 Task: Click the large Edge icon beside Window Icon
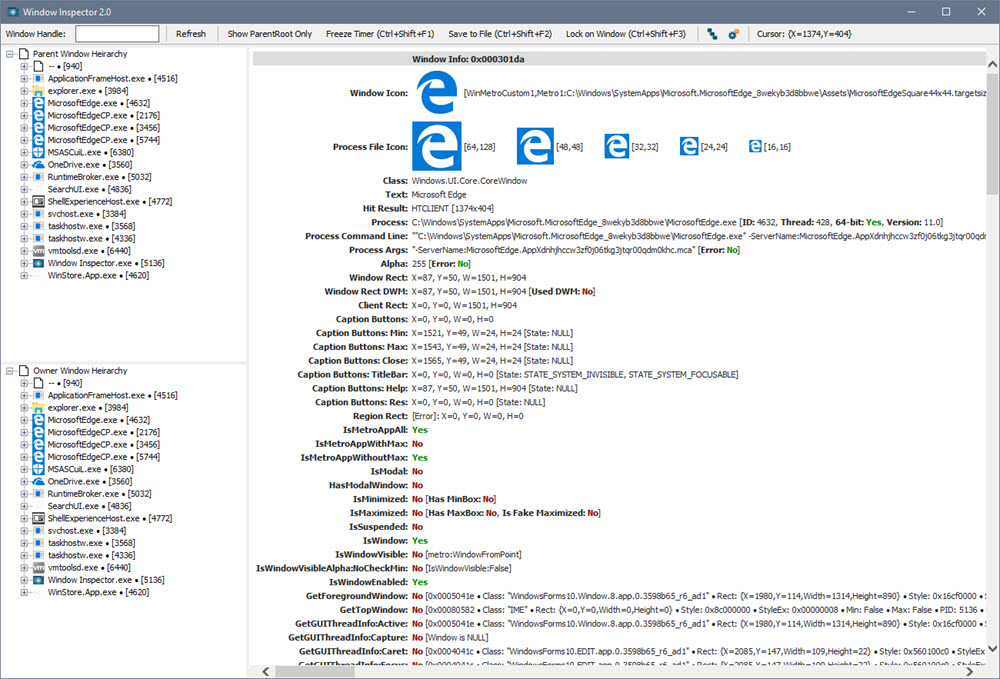coord(436,92)
